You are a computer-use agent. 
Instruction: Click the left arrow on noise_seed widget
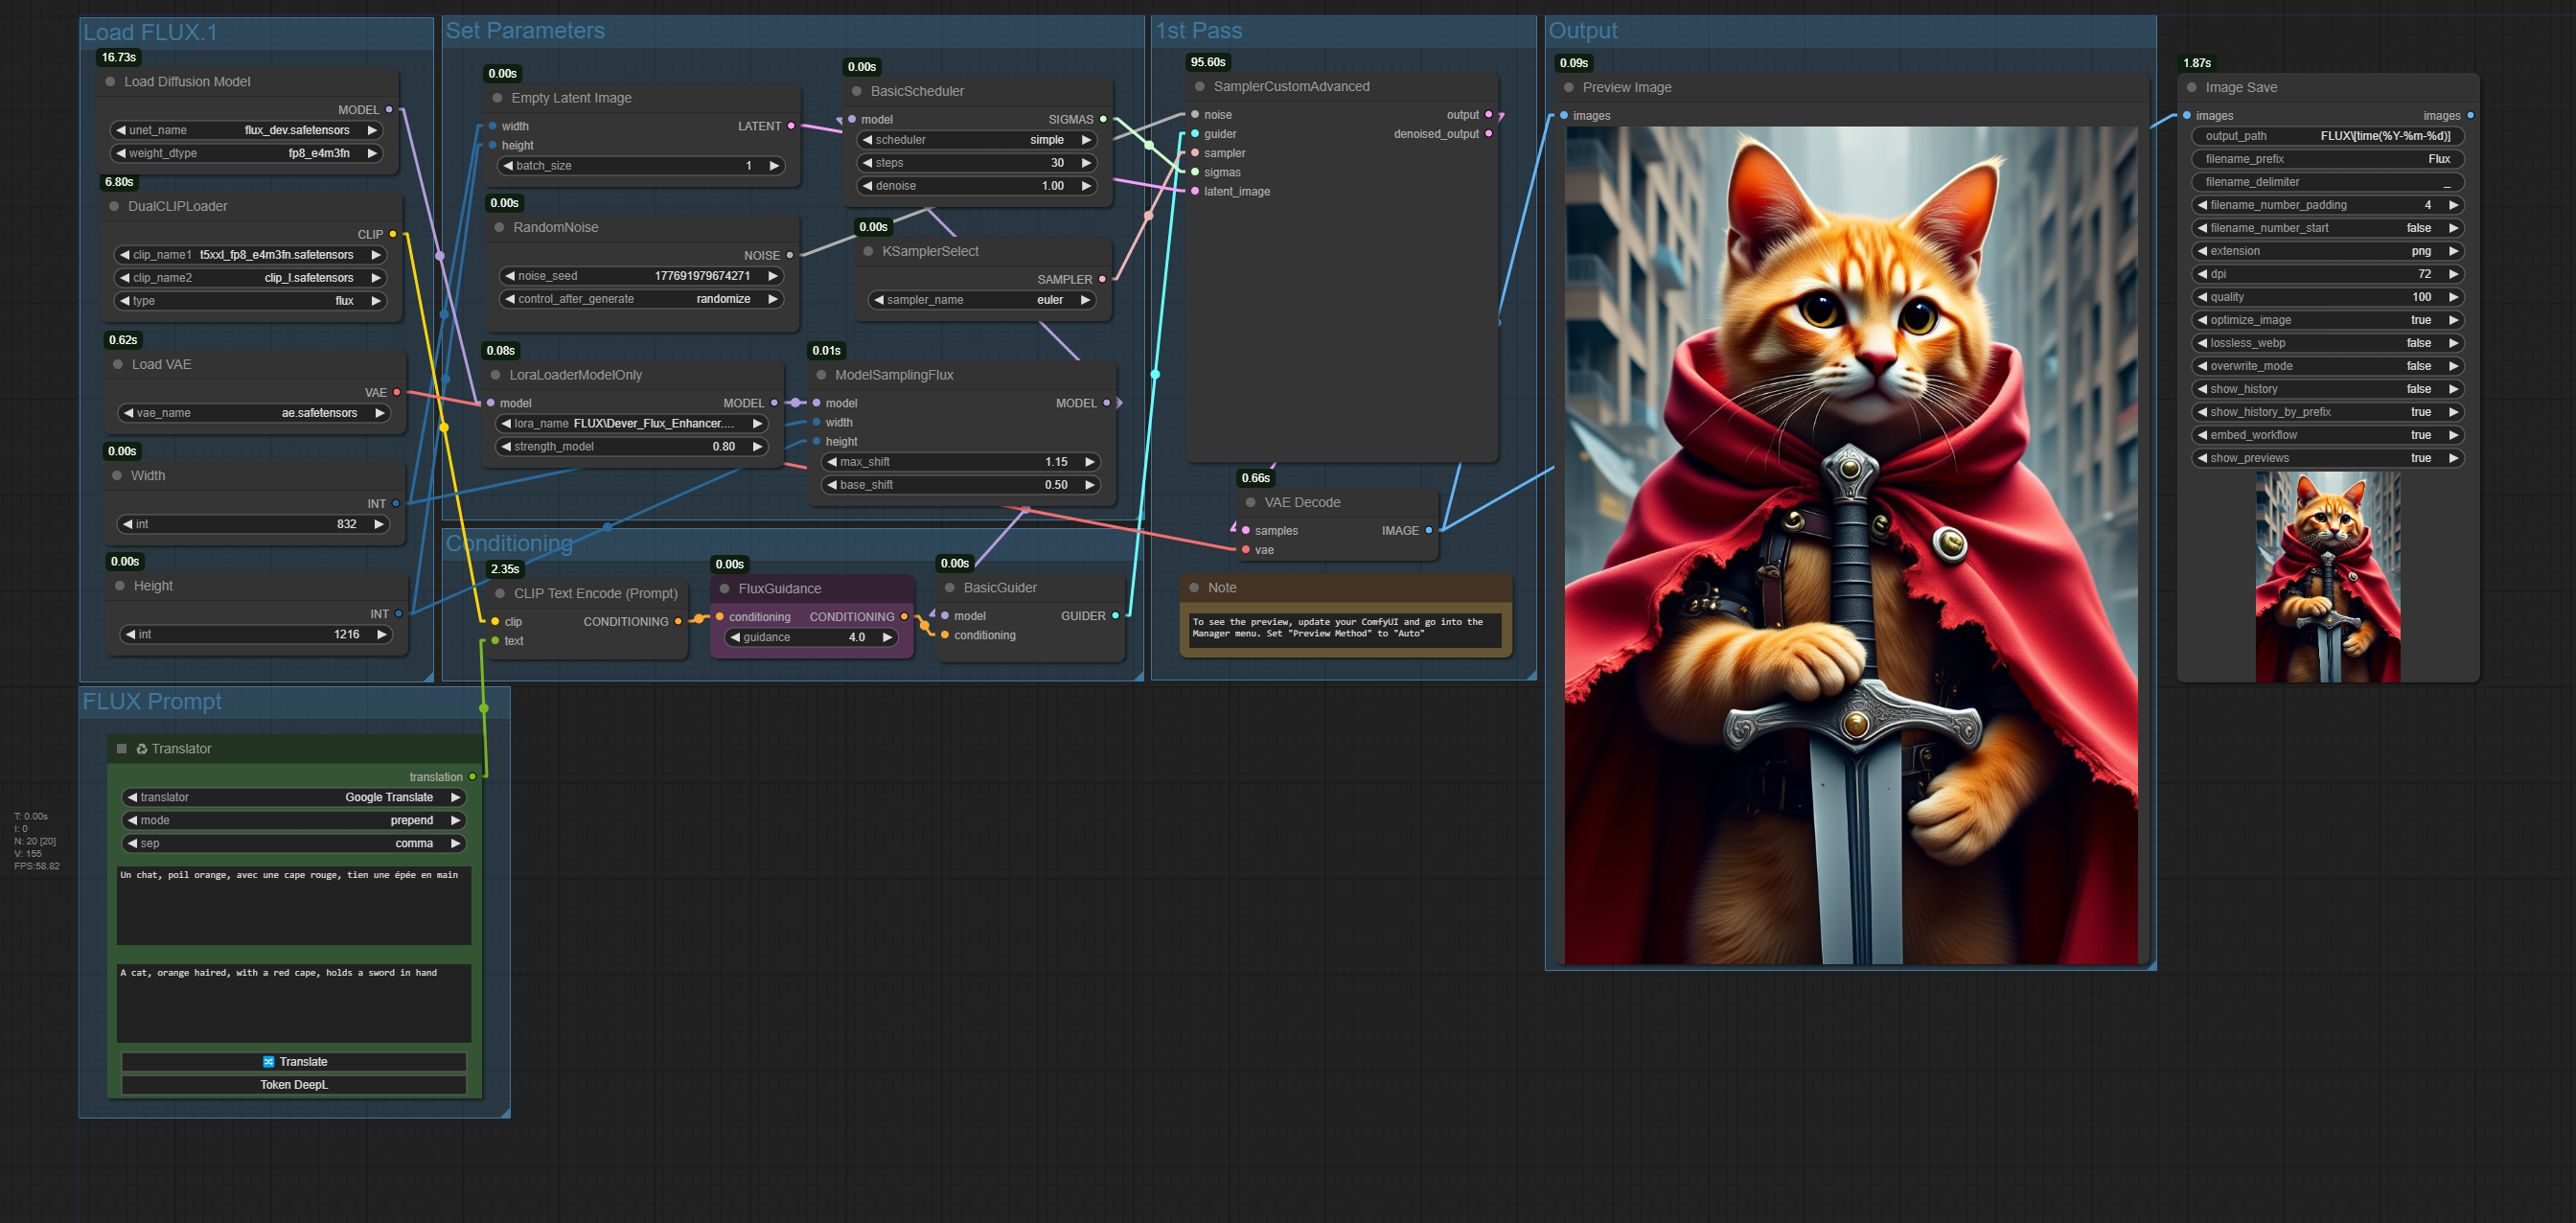click(510, 276)
